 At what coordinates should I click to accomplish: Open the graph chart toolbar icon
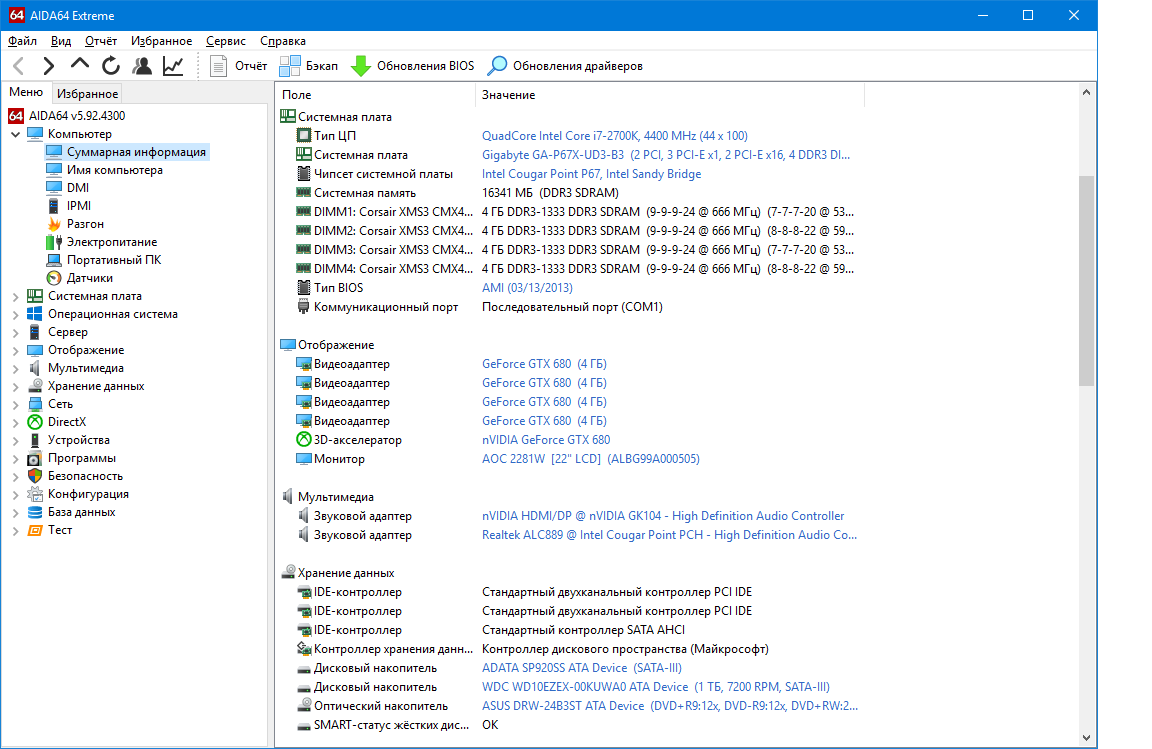click(173, 66)
